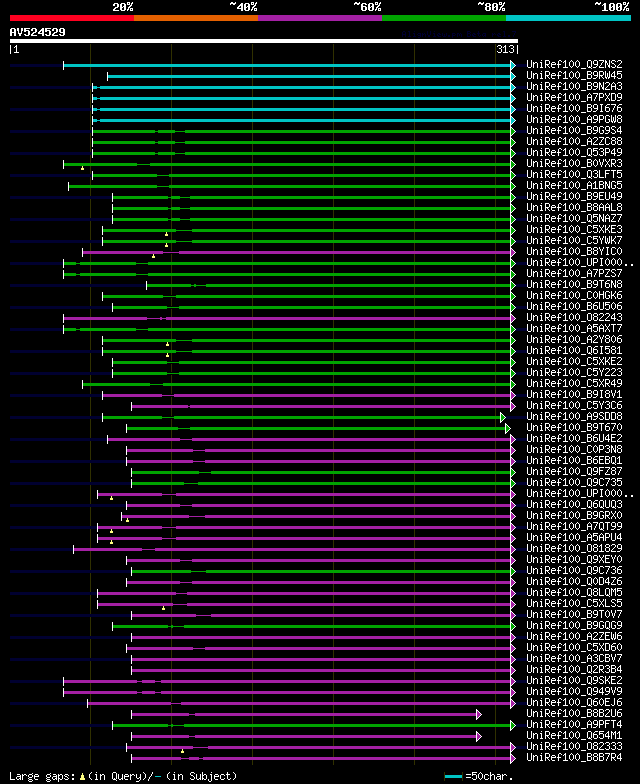
Task: Select the UniRef100_B9I8V1 label
Action: tap(574, 394)
